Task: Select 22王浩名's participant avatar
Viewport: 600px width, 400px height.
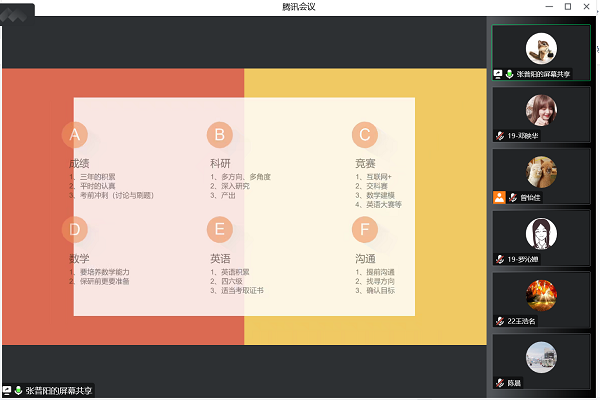Action: 541,295
